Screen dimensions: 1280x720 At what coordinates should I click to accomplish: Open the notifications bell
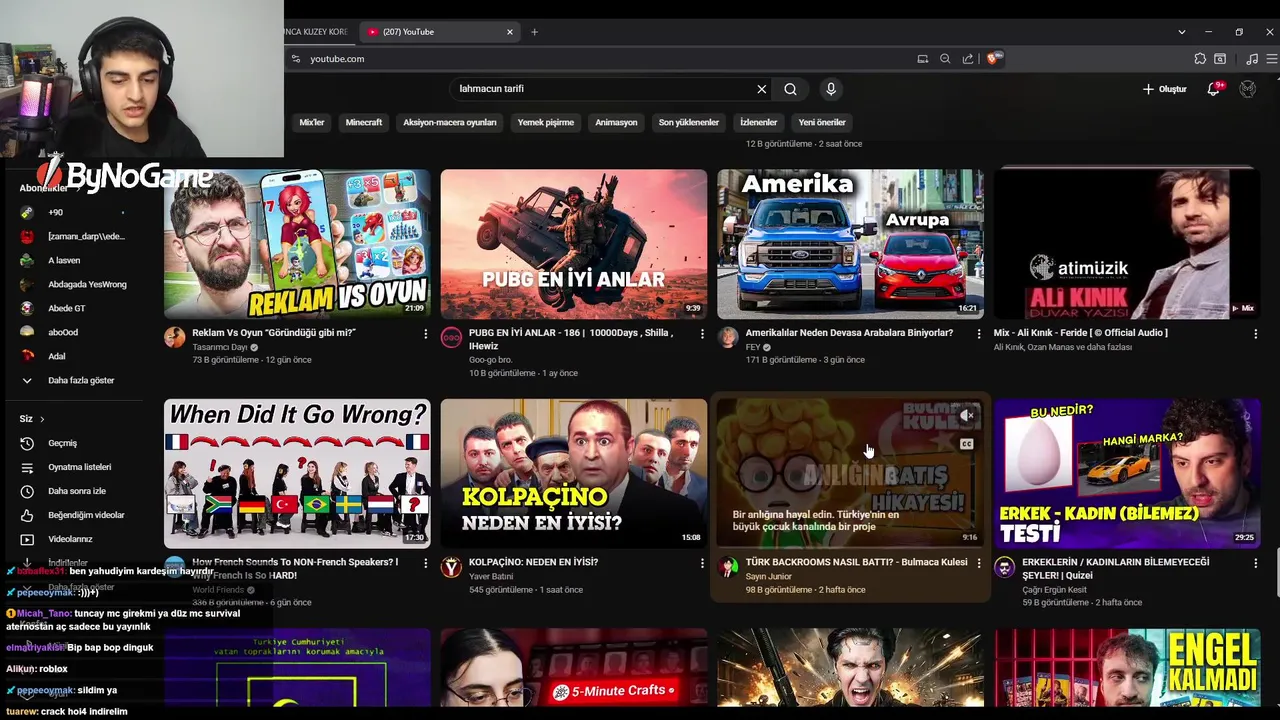click(x=1214, y=89)
